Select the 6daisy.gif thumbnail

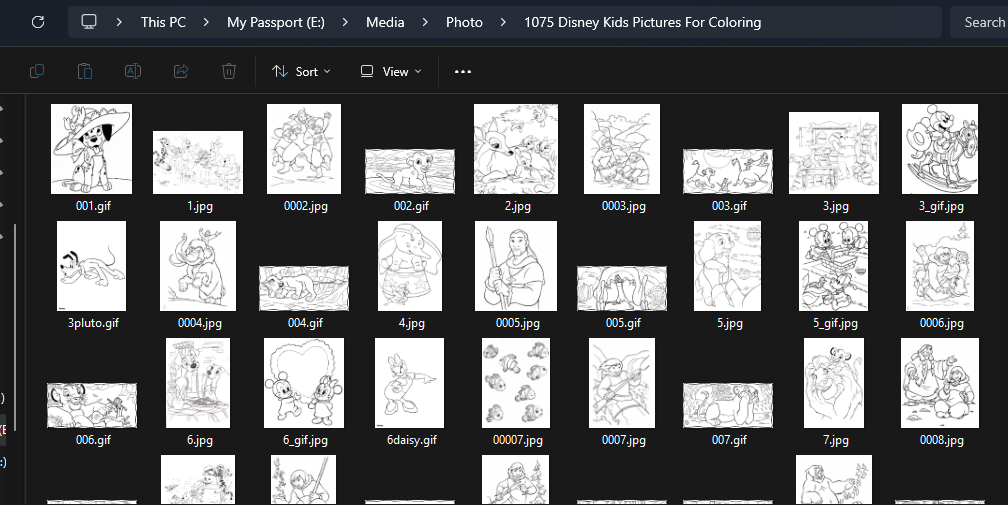click(x=412, y=383)
